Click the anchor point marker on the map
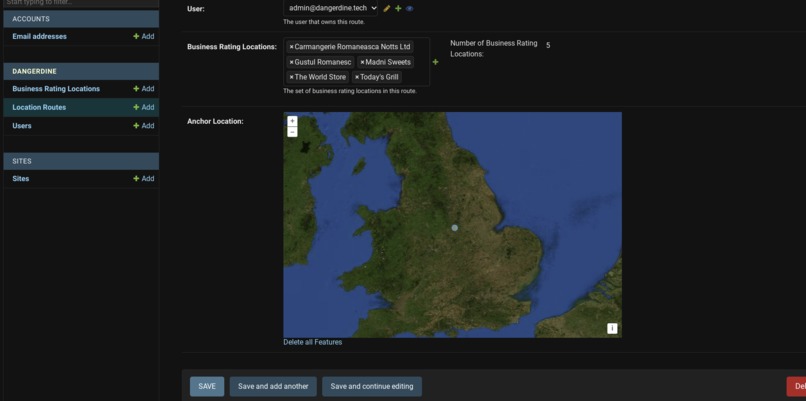Image resolution: width=806 pixels, height=401 pixels. point(454,227)
